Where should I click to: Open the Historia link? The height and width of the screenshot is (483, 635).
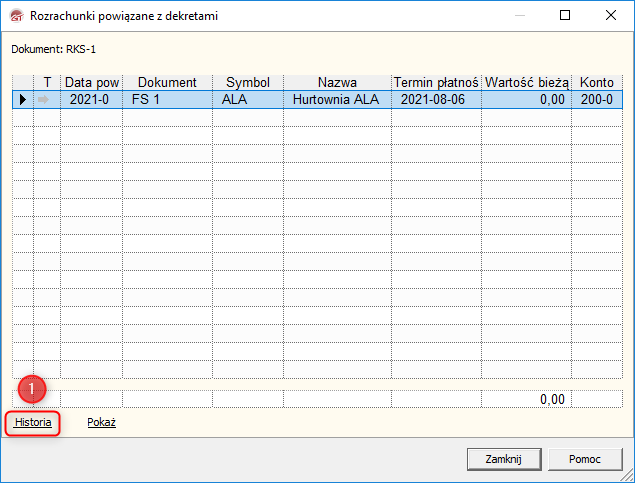coord(33,422)
